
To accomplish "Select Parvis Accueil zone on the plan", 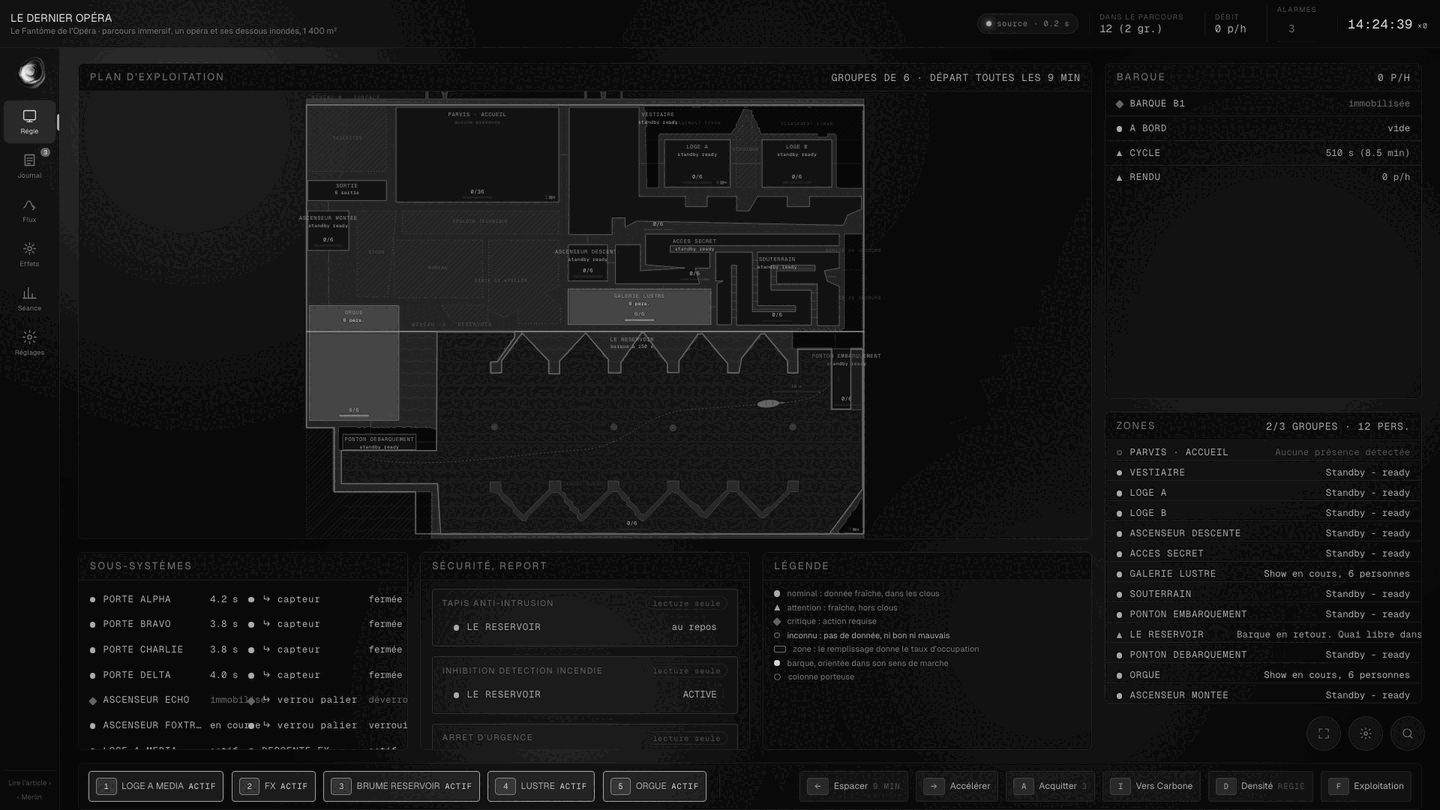I will point(477,155).
